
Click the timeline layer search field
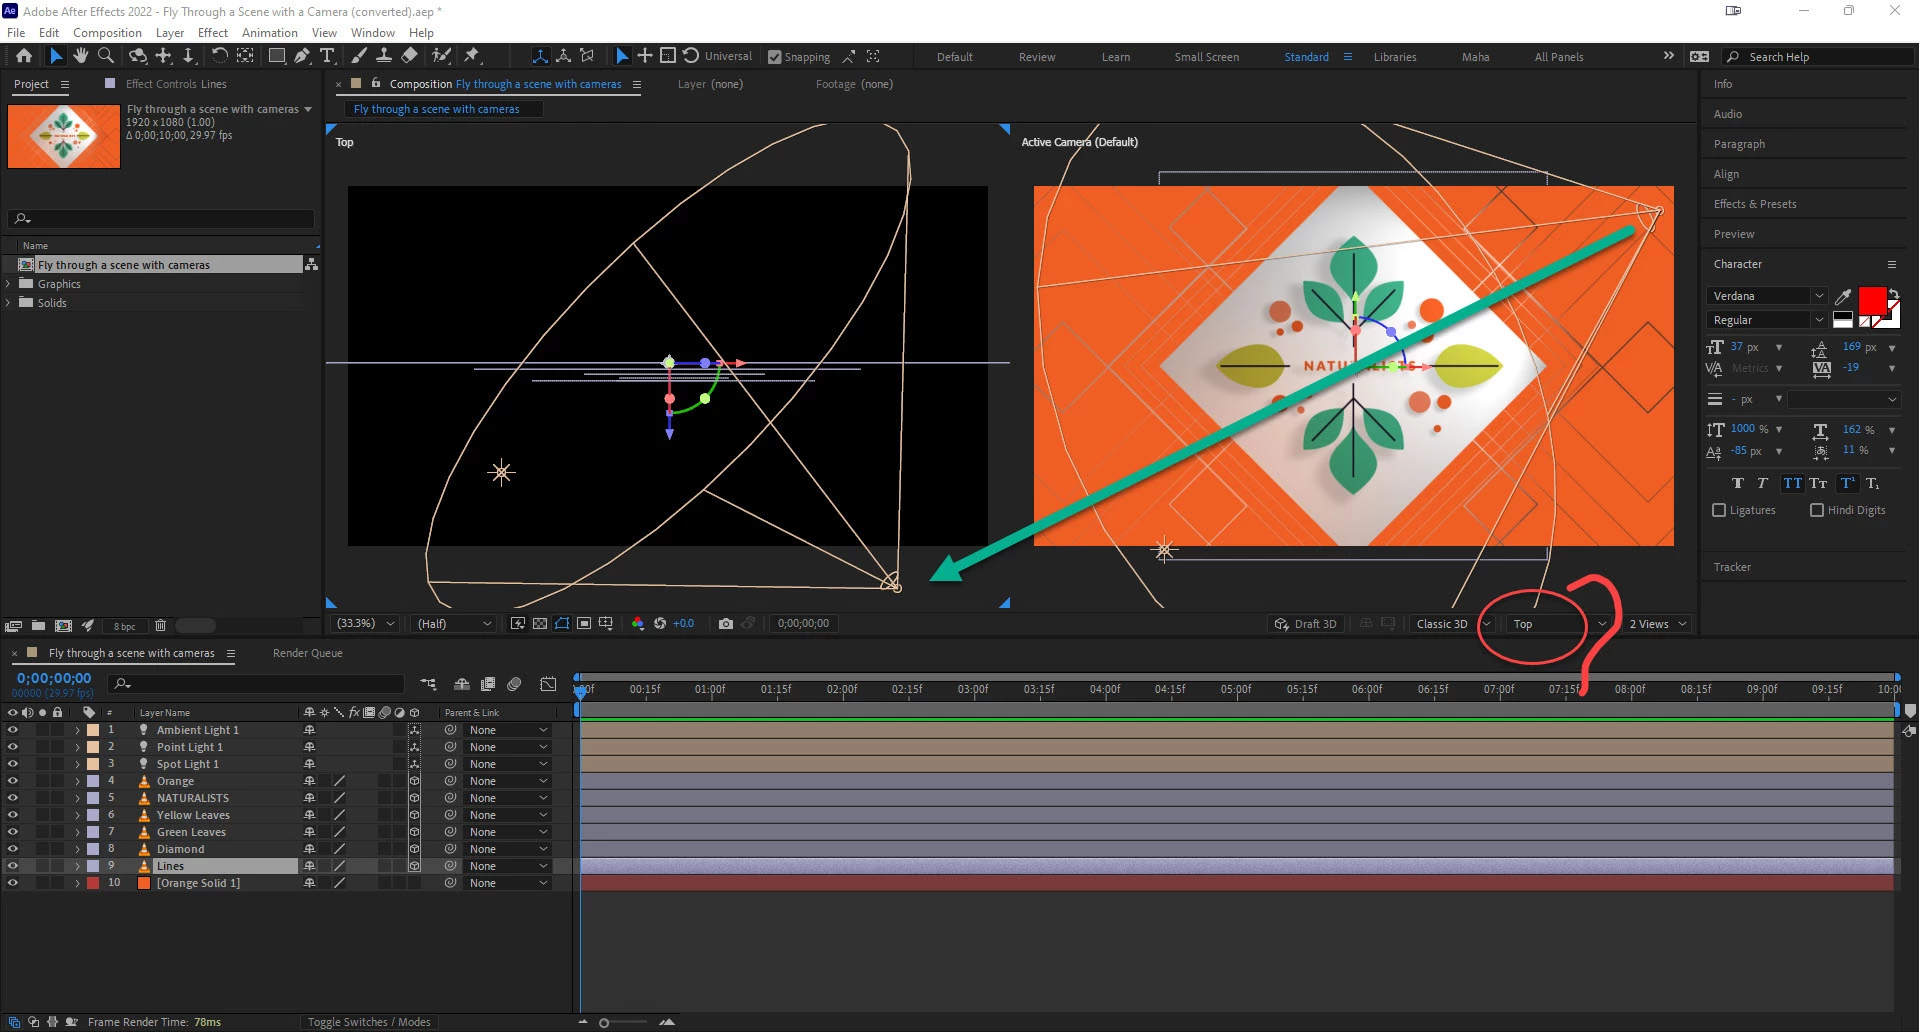(258, 684)
